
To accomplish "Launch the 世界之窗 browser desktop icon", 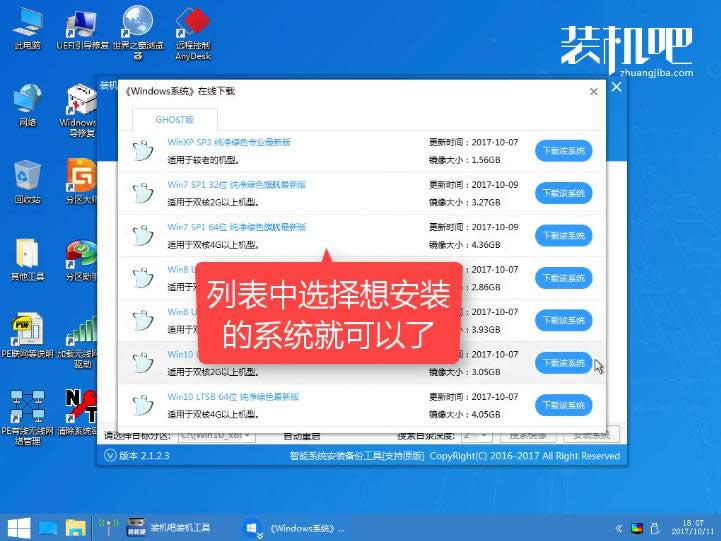I will [136, 24].
